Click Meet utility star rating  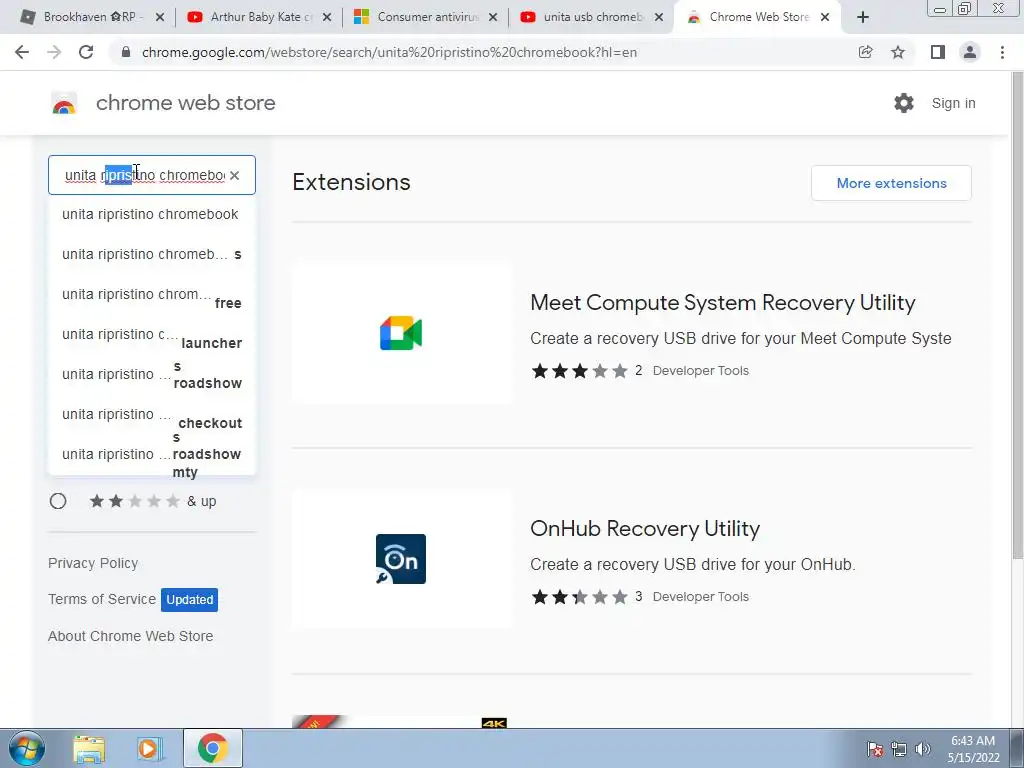[x=580, y=371]
